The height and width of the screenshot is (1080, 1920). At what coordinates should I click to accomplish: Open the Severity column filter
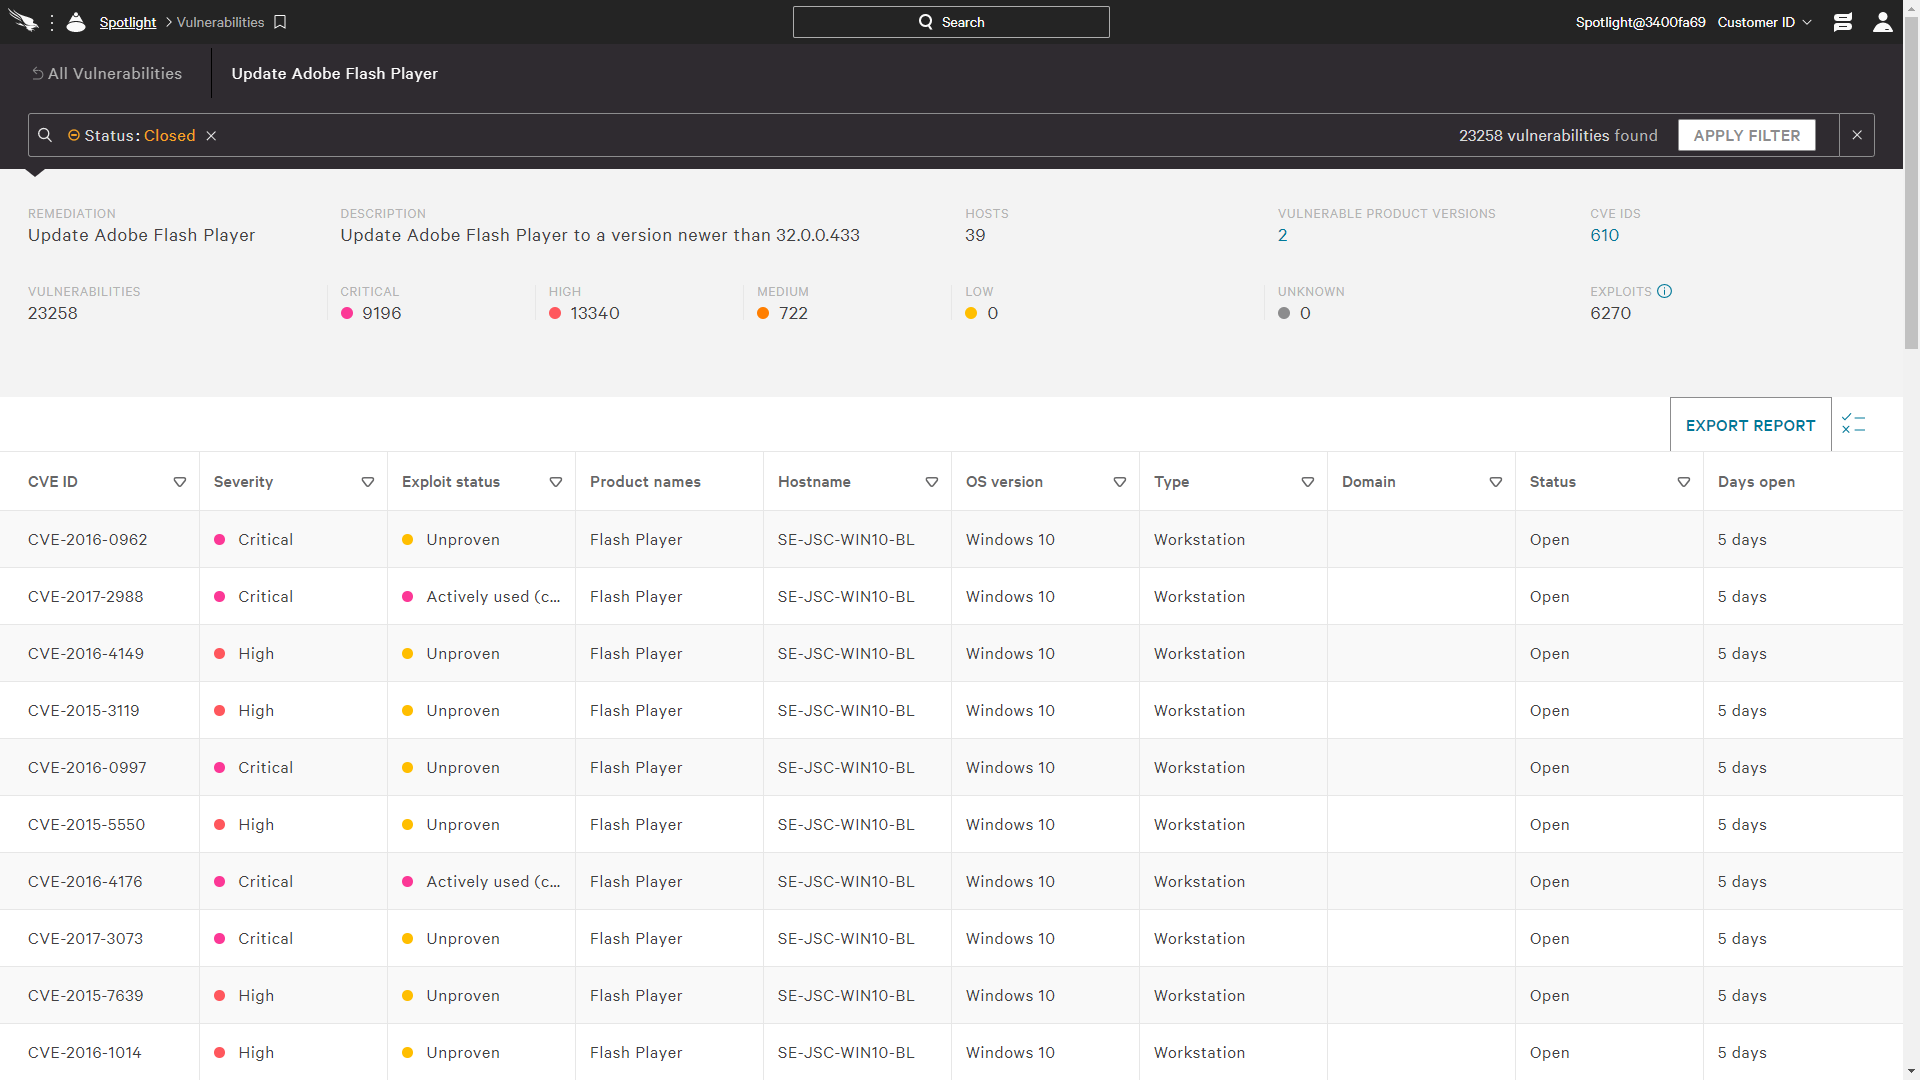[x=368, y=482]
